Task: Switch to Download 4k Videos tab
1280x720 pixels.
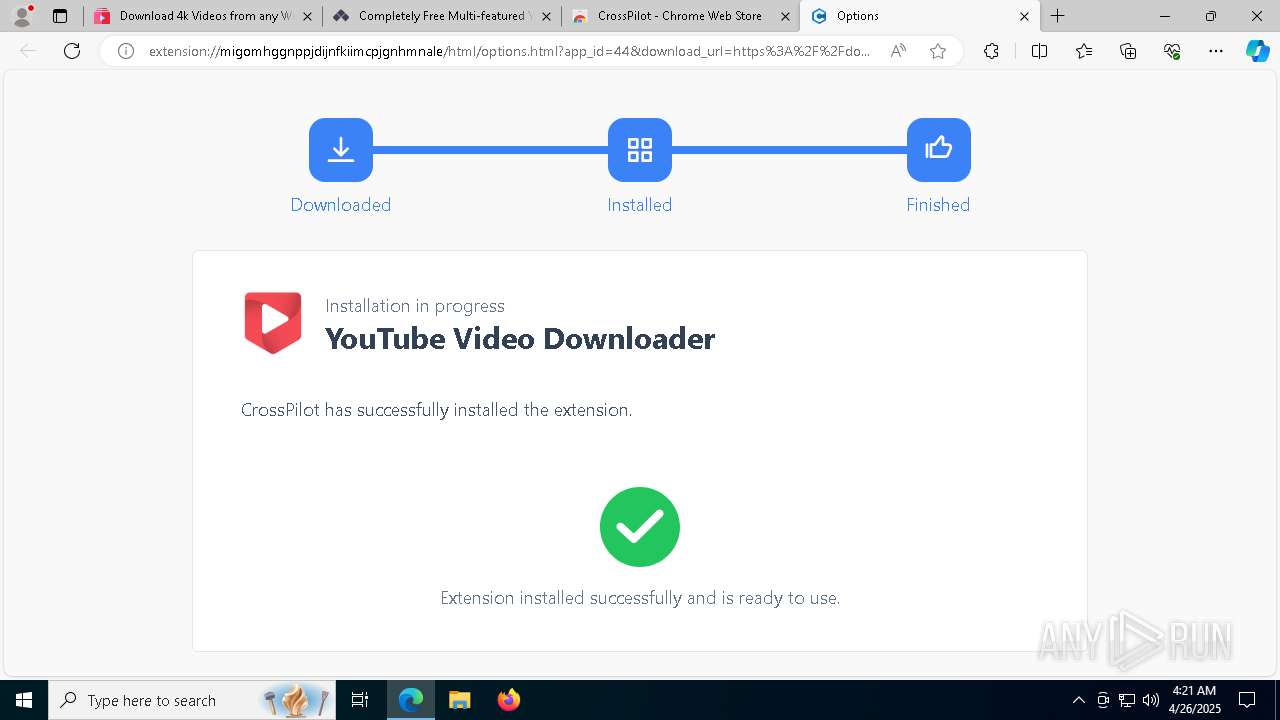Action: (203, 16)
